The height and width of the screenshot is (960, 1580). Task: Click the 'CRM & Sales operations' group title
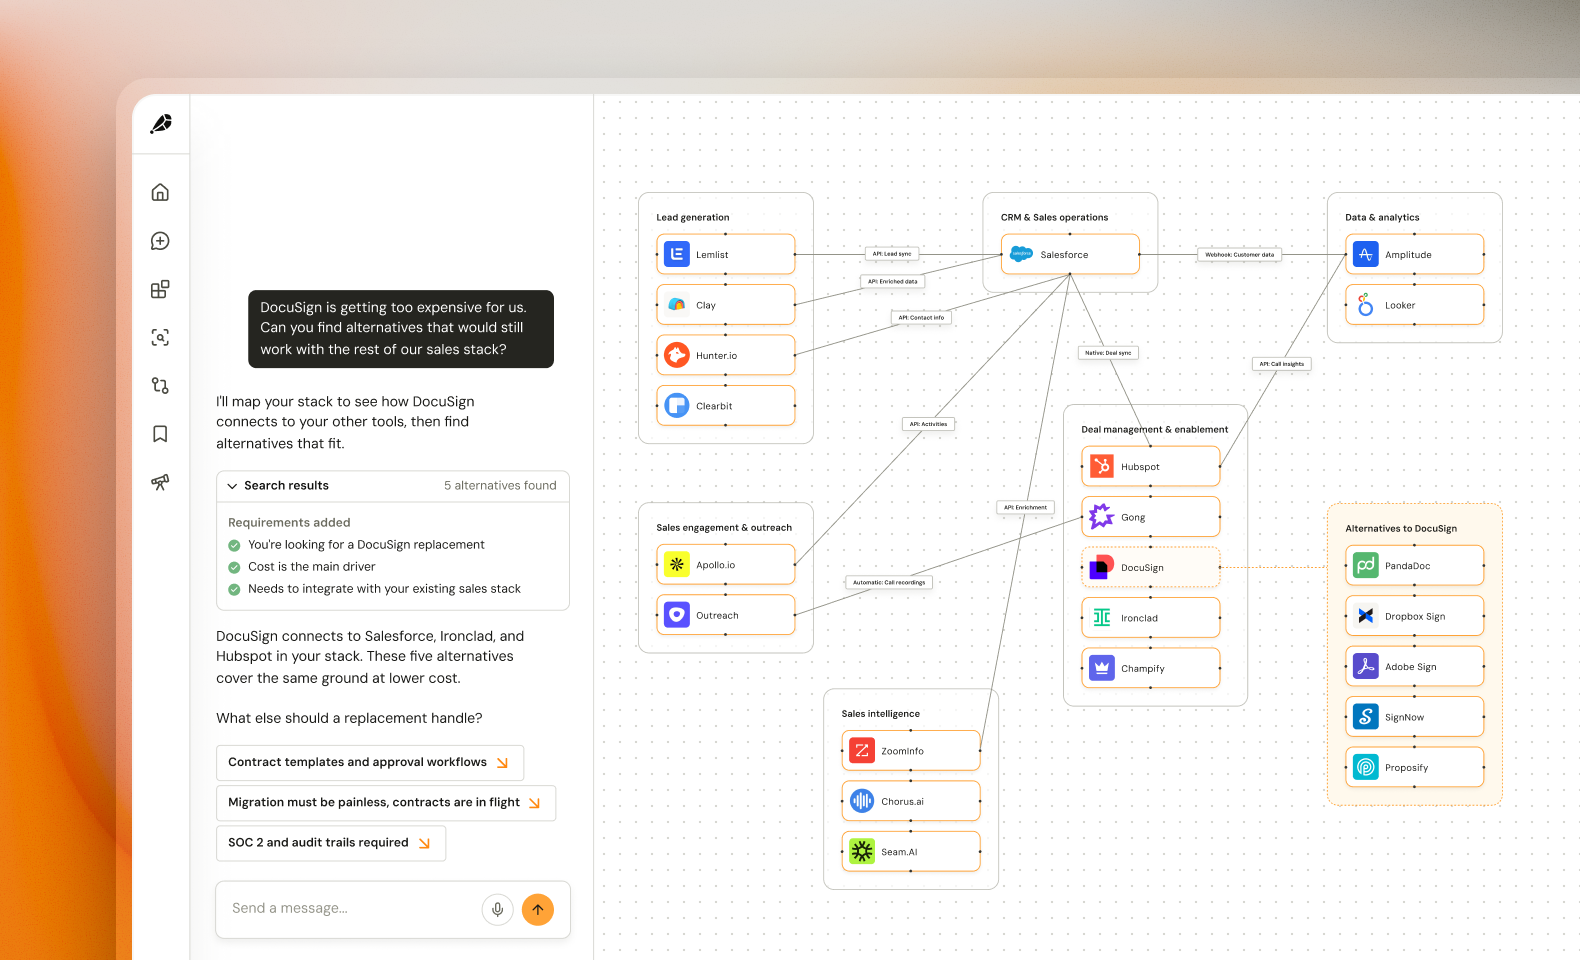(x=1054, y=217)
